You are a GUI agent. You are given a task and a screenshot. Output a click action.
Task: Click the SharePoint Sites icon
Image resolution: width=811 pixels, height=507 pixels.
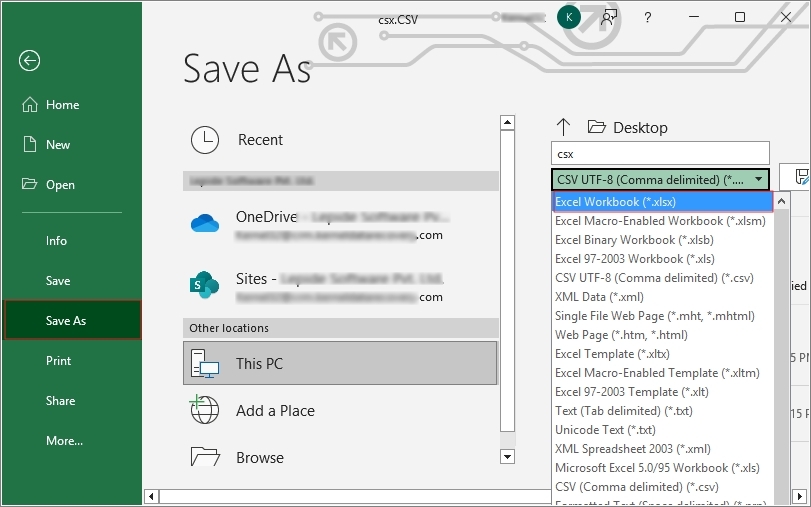click(204, 285)
